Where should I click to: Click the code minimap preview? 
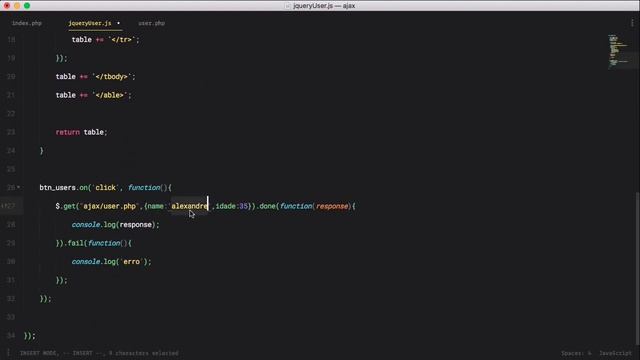619,51
